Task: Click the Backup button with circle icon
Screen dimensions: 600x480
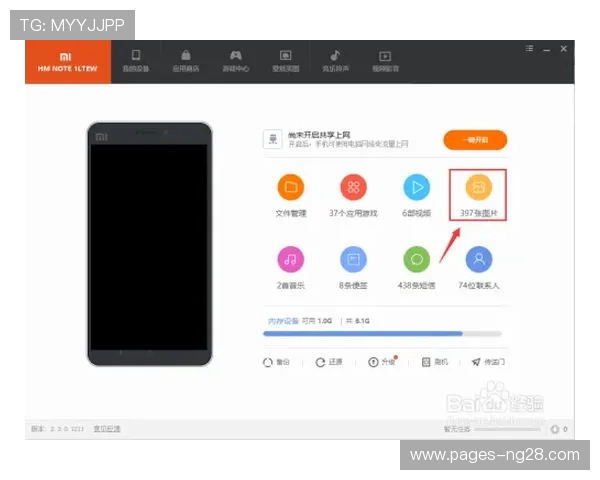Action: pyautogui.click(x=276, y=362)
